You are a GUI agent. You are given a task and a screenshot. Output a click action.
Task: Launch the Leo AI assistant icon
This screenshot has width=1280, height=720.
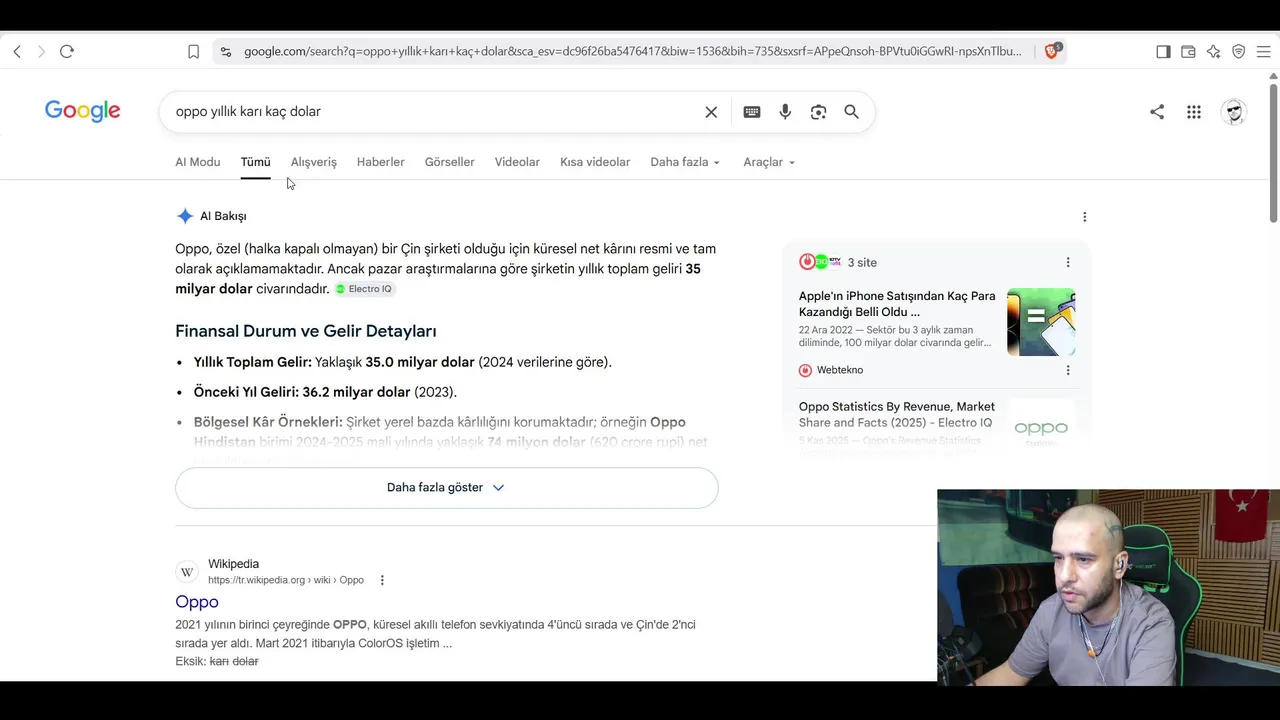click(1213, 52)
